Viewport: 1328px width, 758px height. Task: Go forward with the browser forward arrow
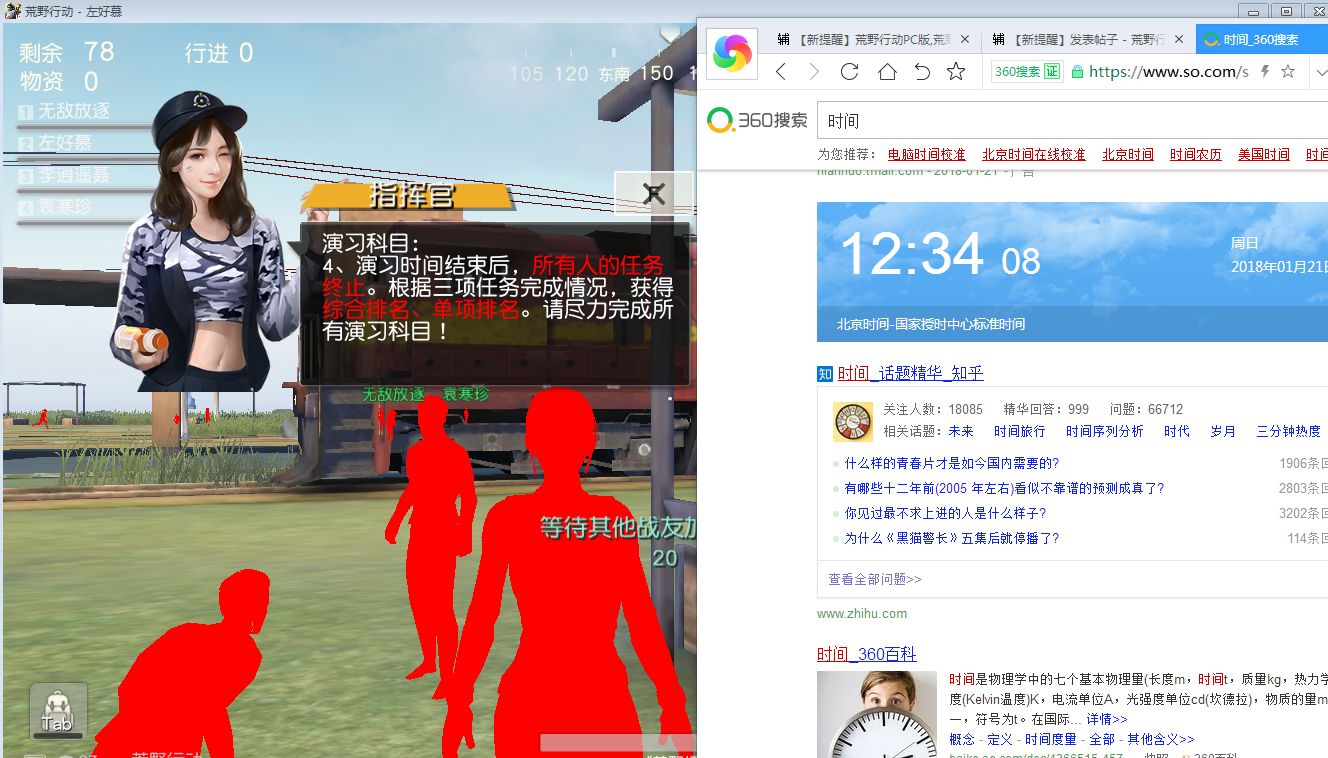click(x=814, y=72)
